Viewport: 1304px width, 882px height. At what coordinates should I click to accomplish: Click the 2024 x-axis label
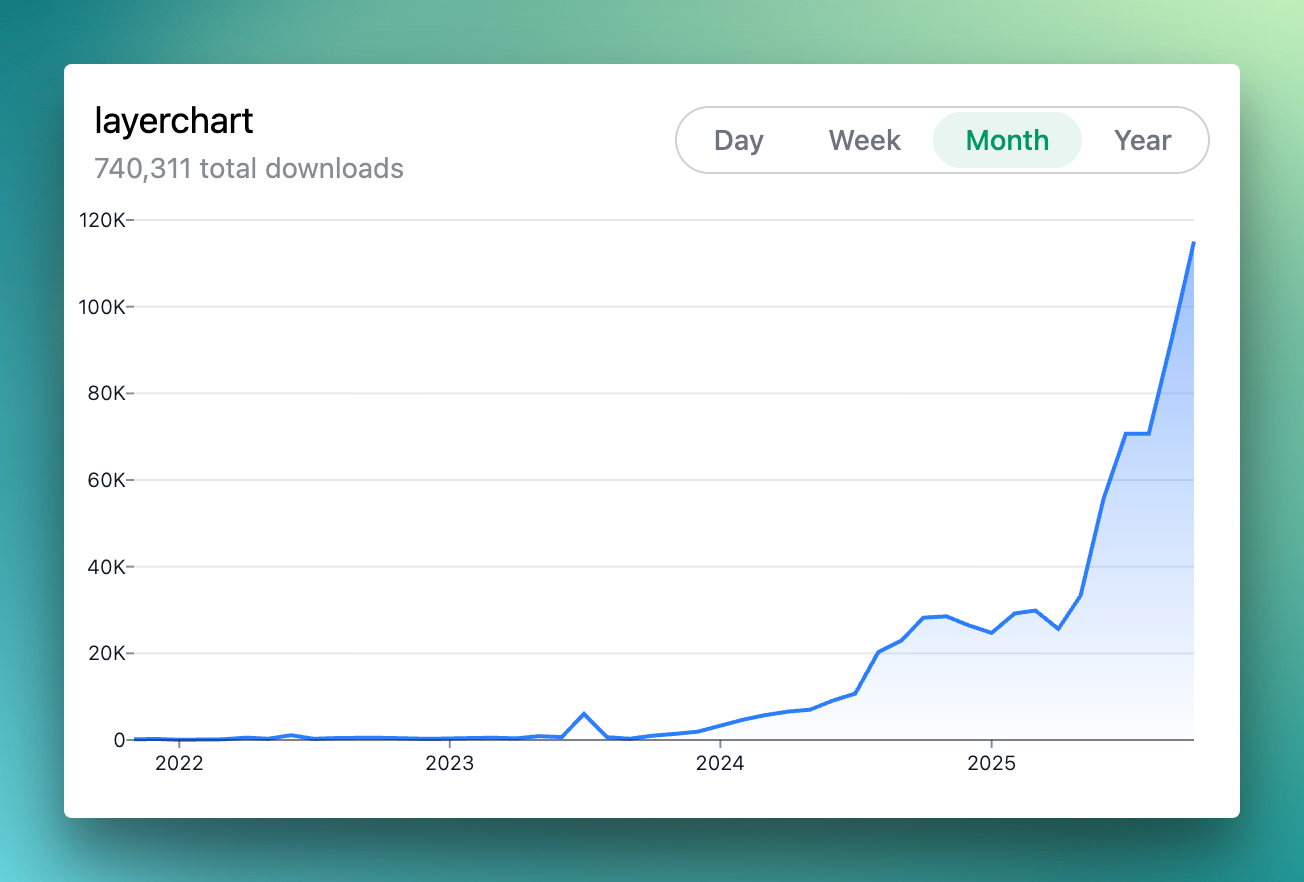pyautogui.click(x=720, y=765)
